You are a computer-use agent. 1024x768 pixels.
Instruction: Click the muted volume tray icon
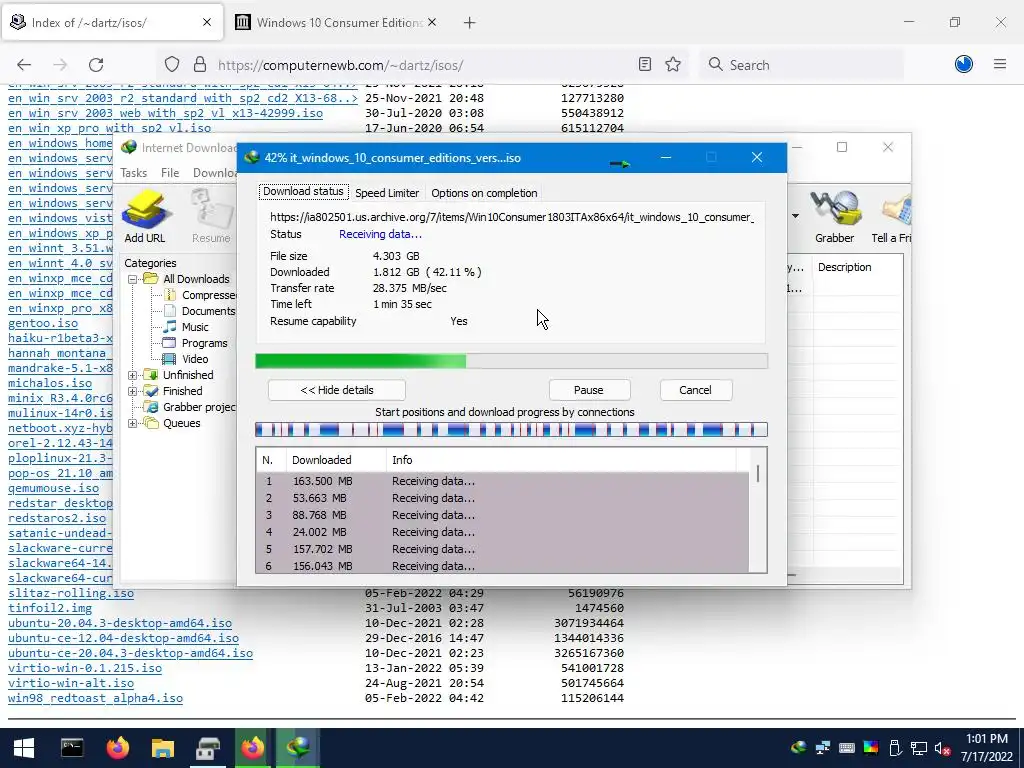point(942,748)
